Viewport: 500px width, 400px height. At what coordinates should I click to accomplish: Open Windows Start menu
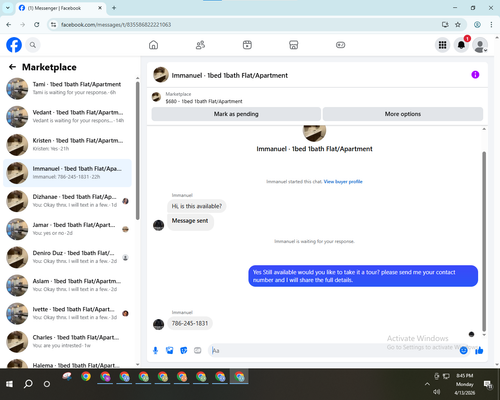9,384
